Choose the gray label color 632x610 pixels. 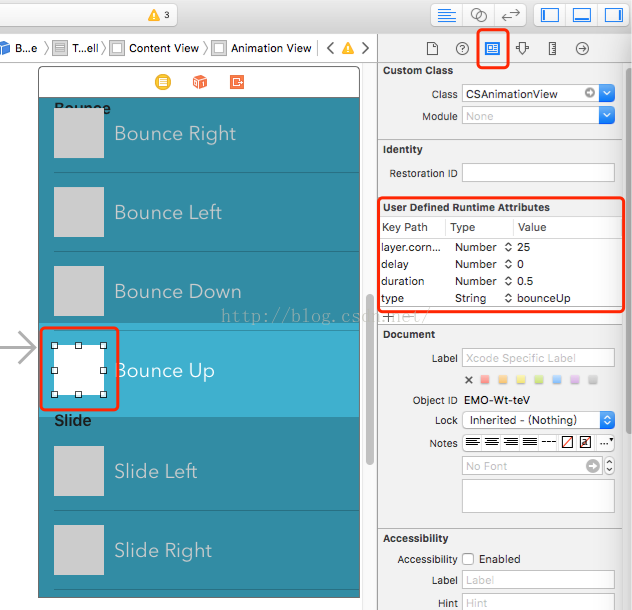click(592, 379)
